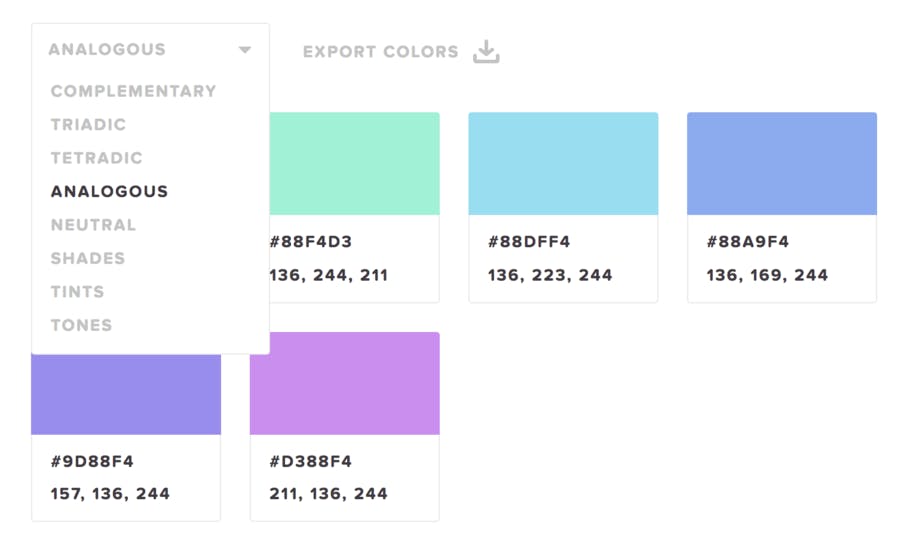Click the RGB value 136, 169, 244
Image resolution: width=900 pixels, height=547 pixels.
(x=767, y=276)
